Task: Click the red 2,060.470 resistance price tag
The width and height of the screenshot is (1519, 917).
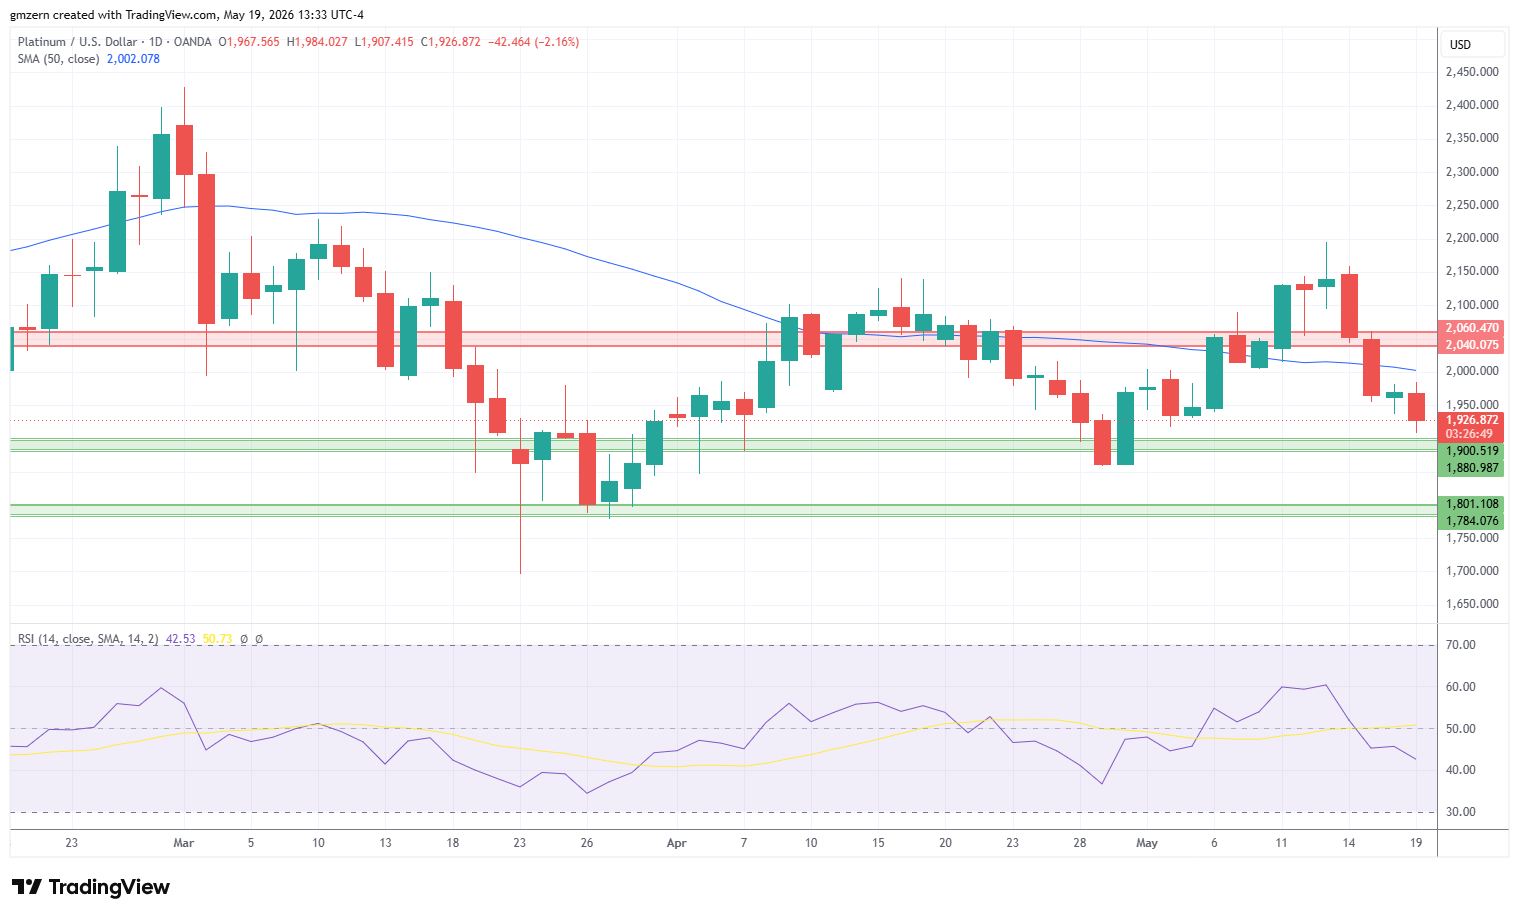Action: click(x=1472, y=328)
